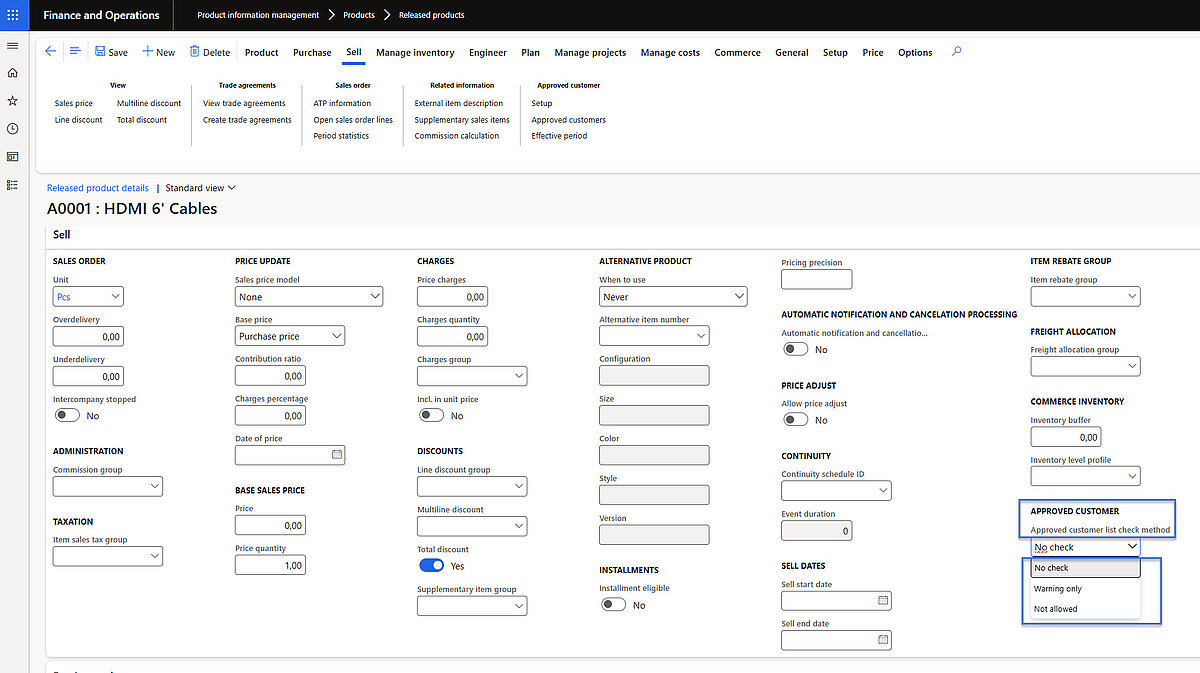This screenshot has height=673, width=1200.
Task: Click the Save button
Action: pyautogui.click(x=111, y=52)
